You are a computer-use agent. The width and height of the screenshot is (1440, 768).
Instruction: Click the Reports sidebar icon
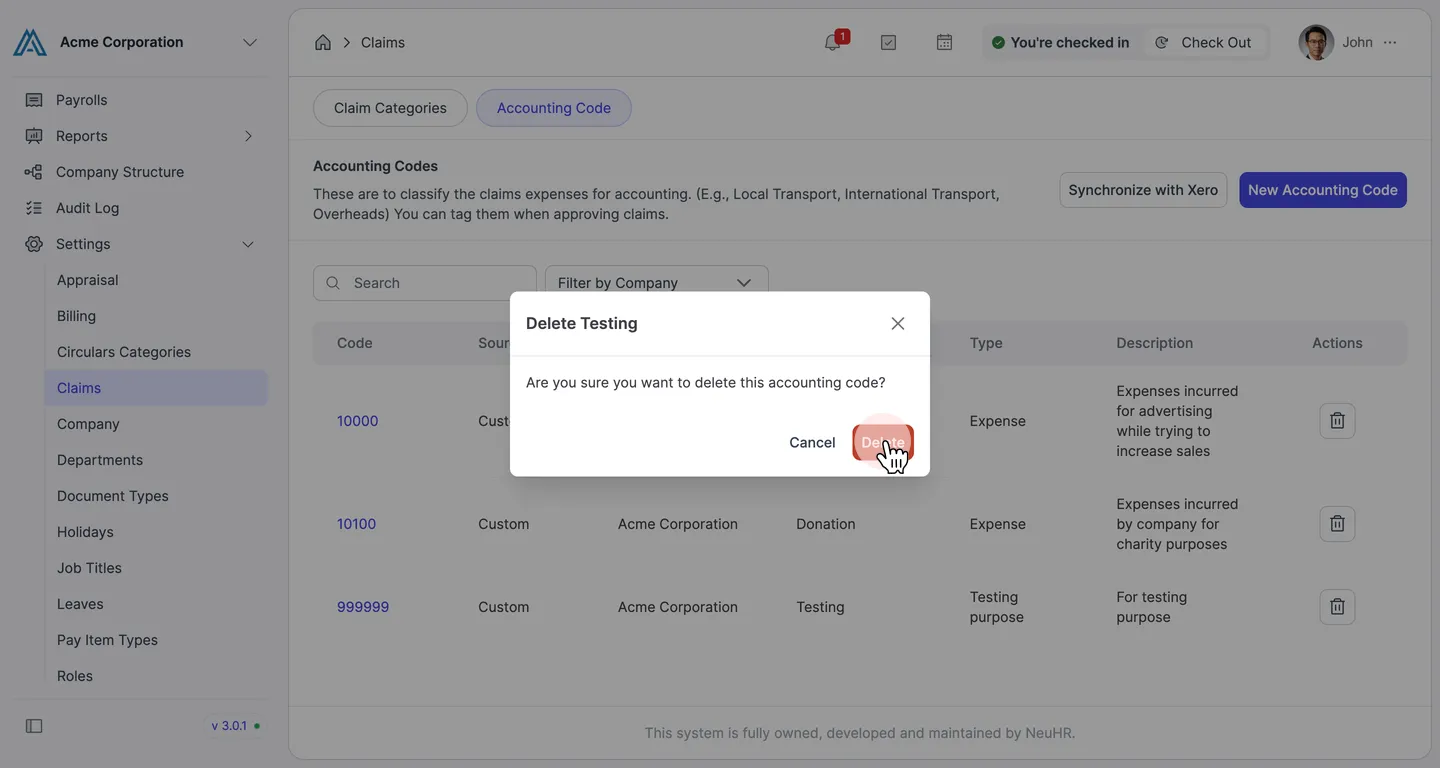[34, 136]
